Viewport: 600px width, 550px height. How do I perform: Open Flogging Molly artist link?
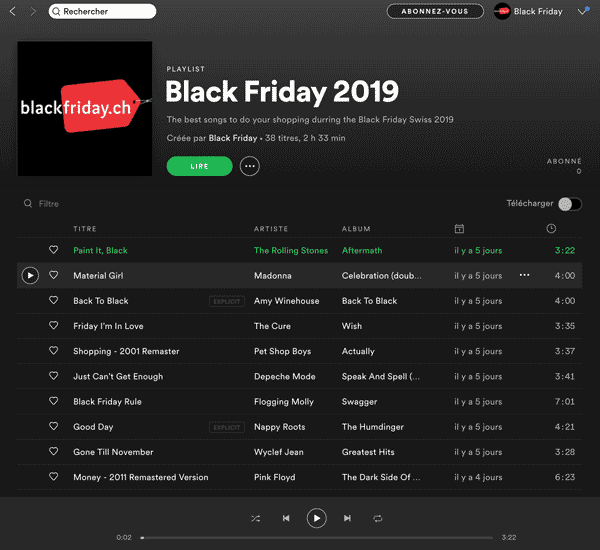284,402
